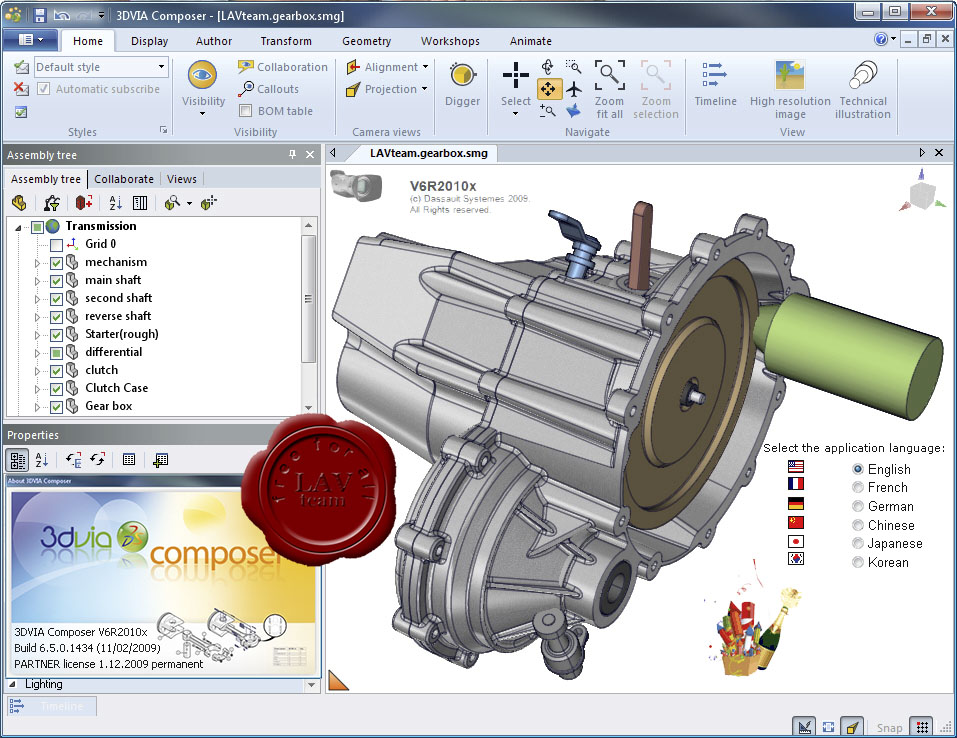Screen dimensions: 957x738
Task: Open the Technical illustration workshop
Action: coord(862,89)
